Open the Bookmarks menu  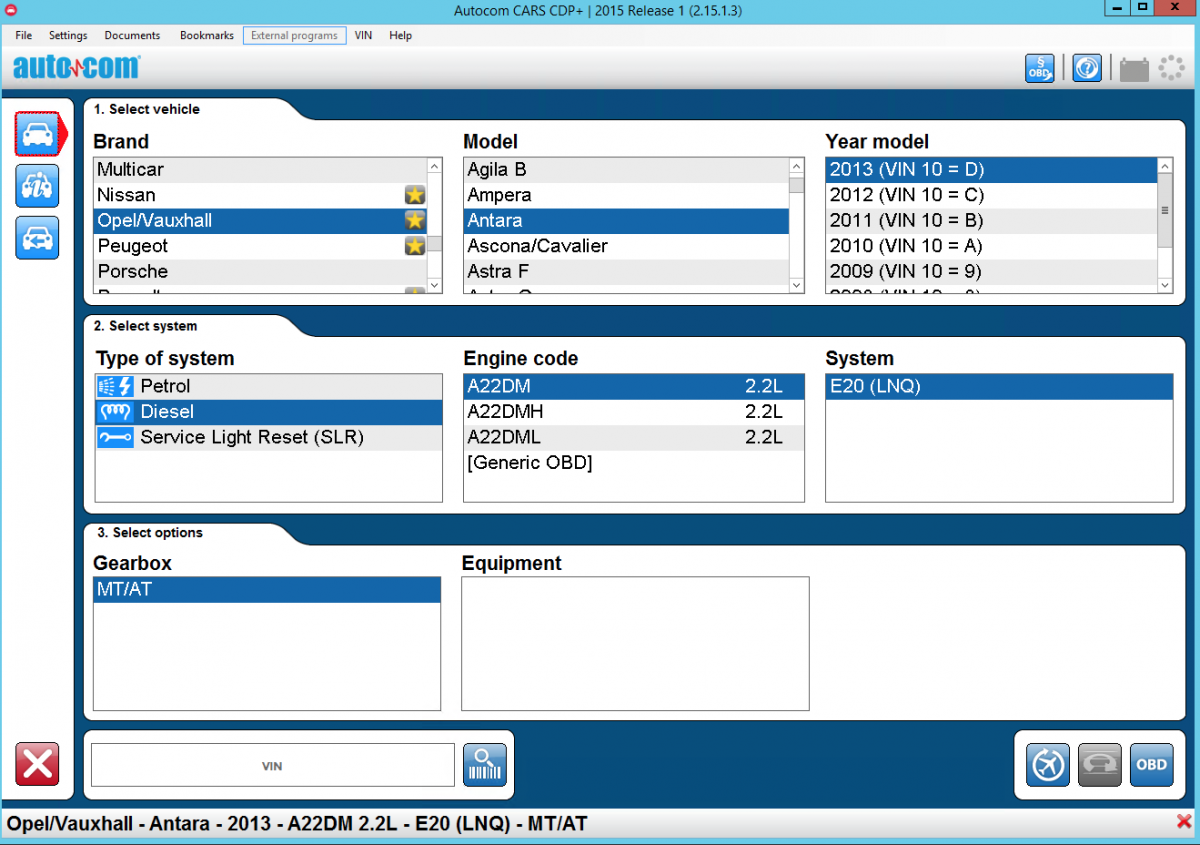pyautogui.click(x=207, y=35)
